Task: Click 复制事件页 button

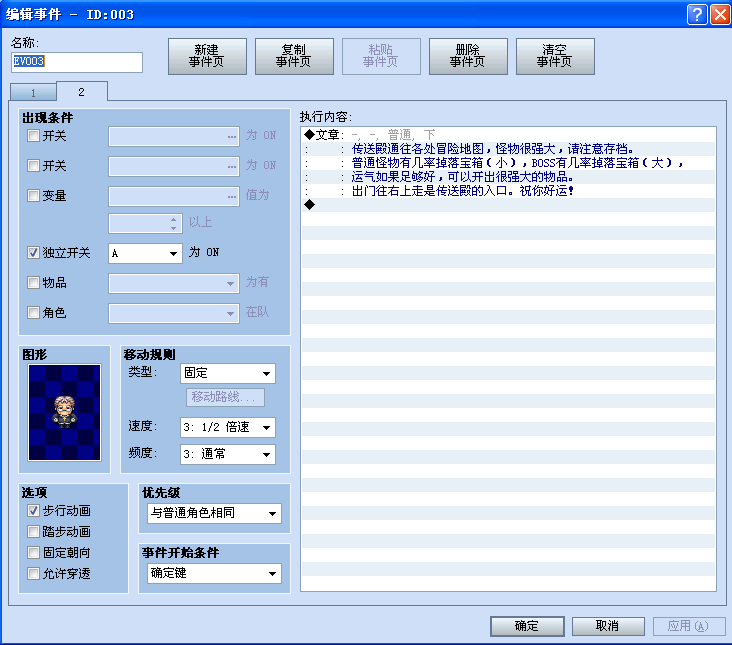Action: 294,56
